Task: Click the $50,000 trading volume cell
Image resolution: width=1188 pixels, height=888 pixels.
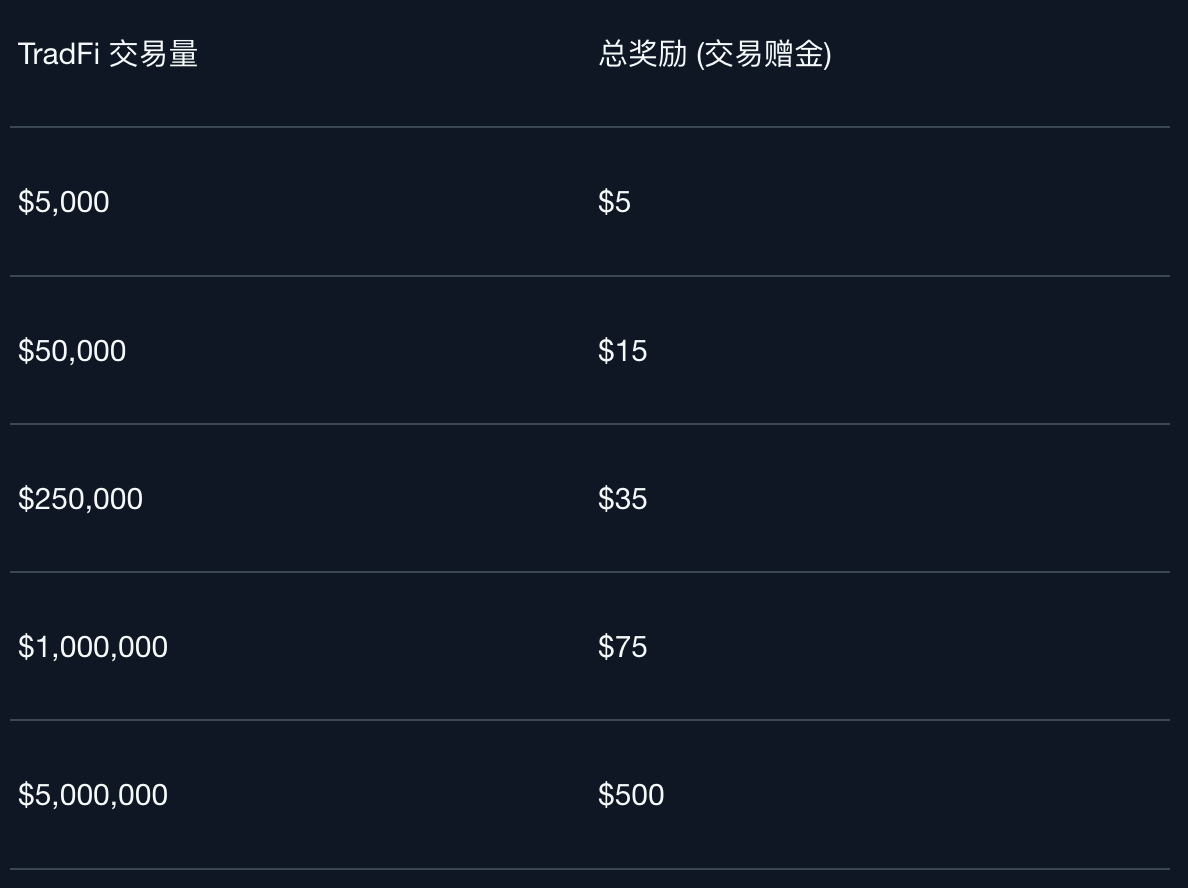Action: (x=72, y=351)
